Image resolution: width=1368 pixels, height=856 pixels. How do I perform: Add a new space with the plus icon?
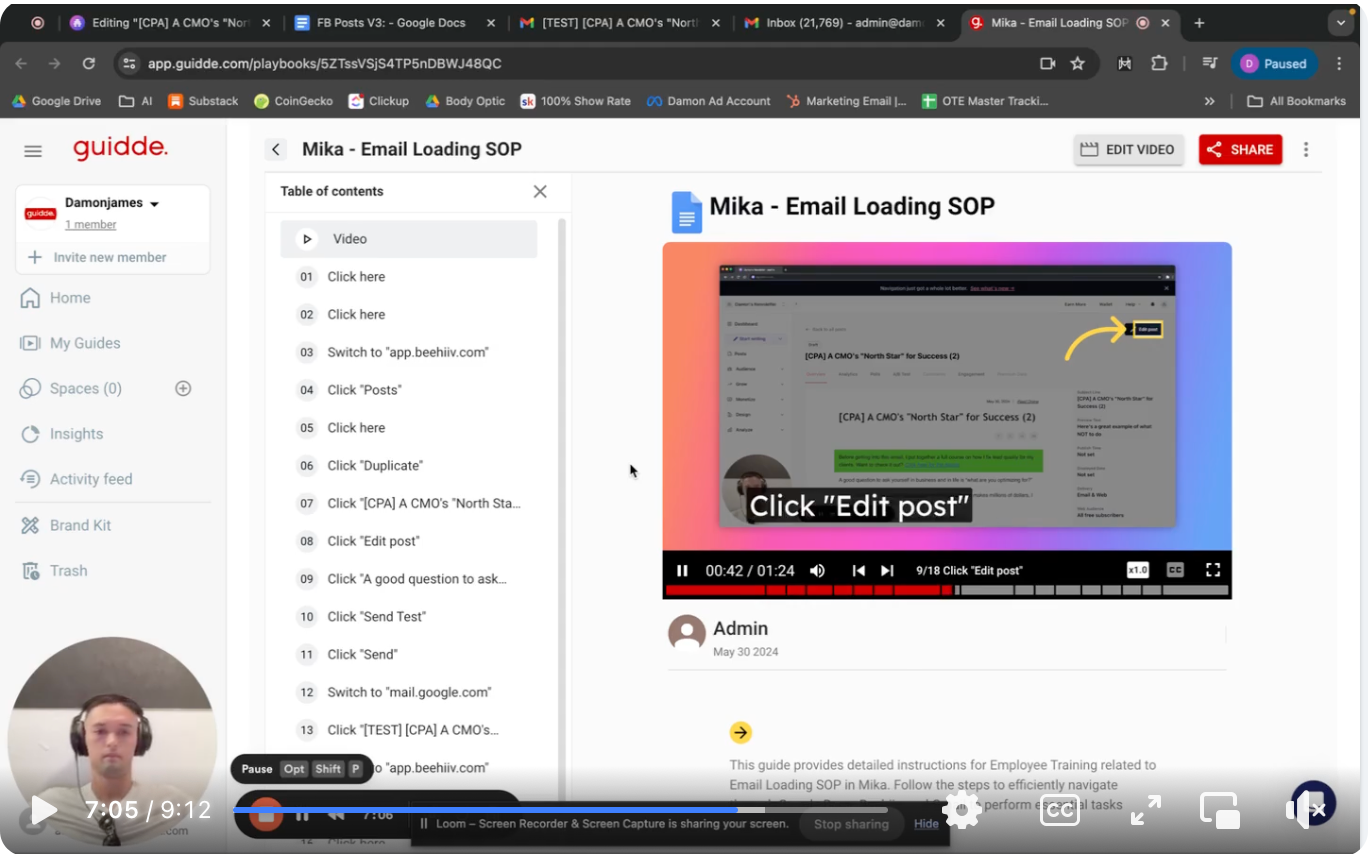point(183,388)
